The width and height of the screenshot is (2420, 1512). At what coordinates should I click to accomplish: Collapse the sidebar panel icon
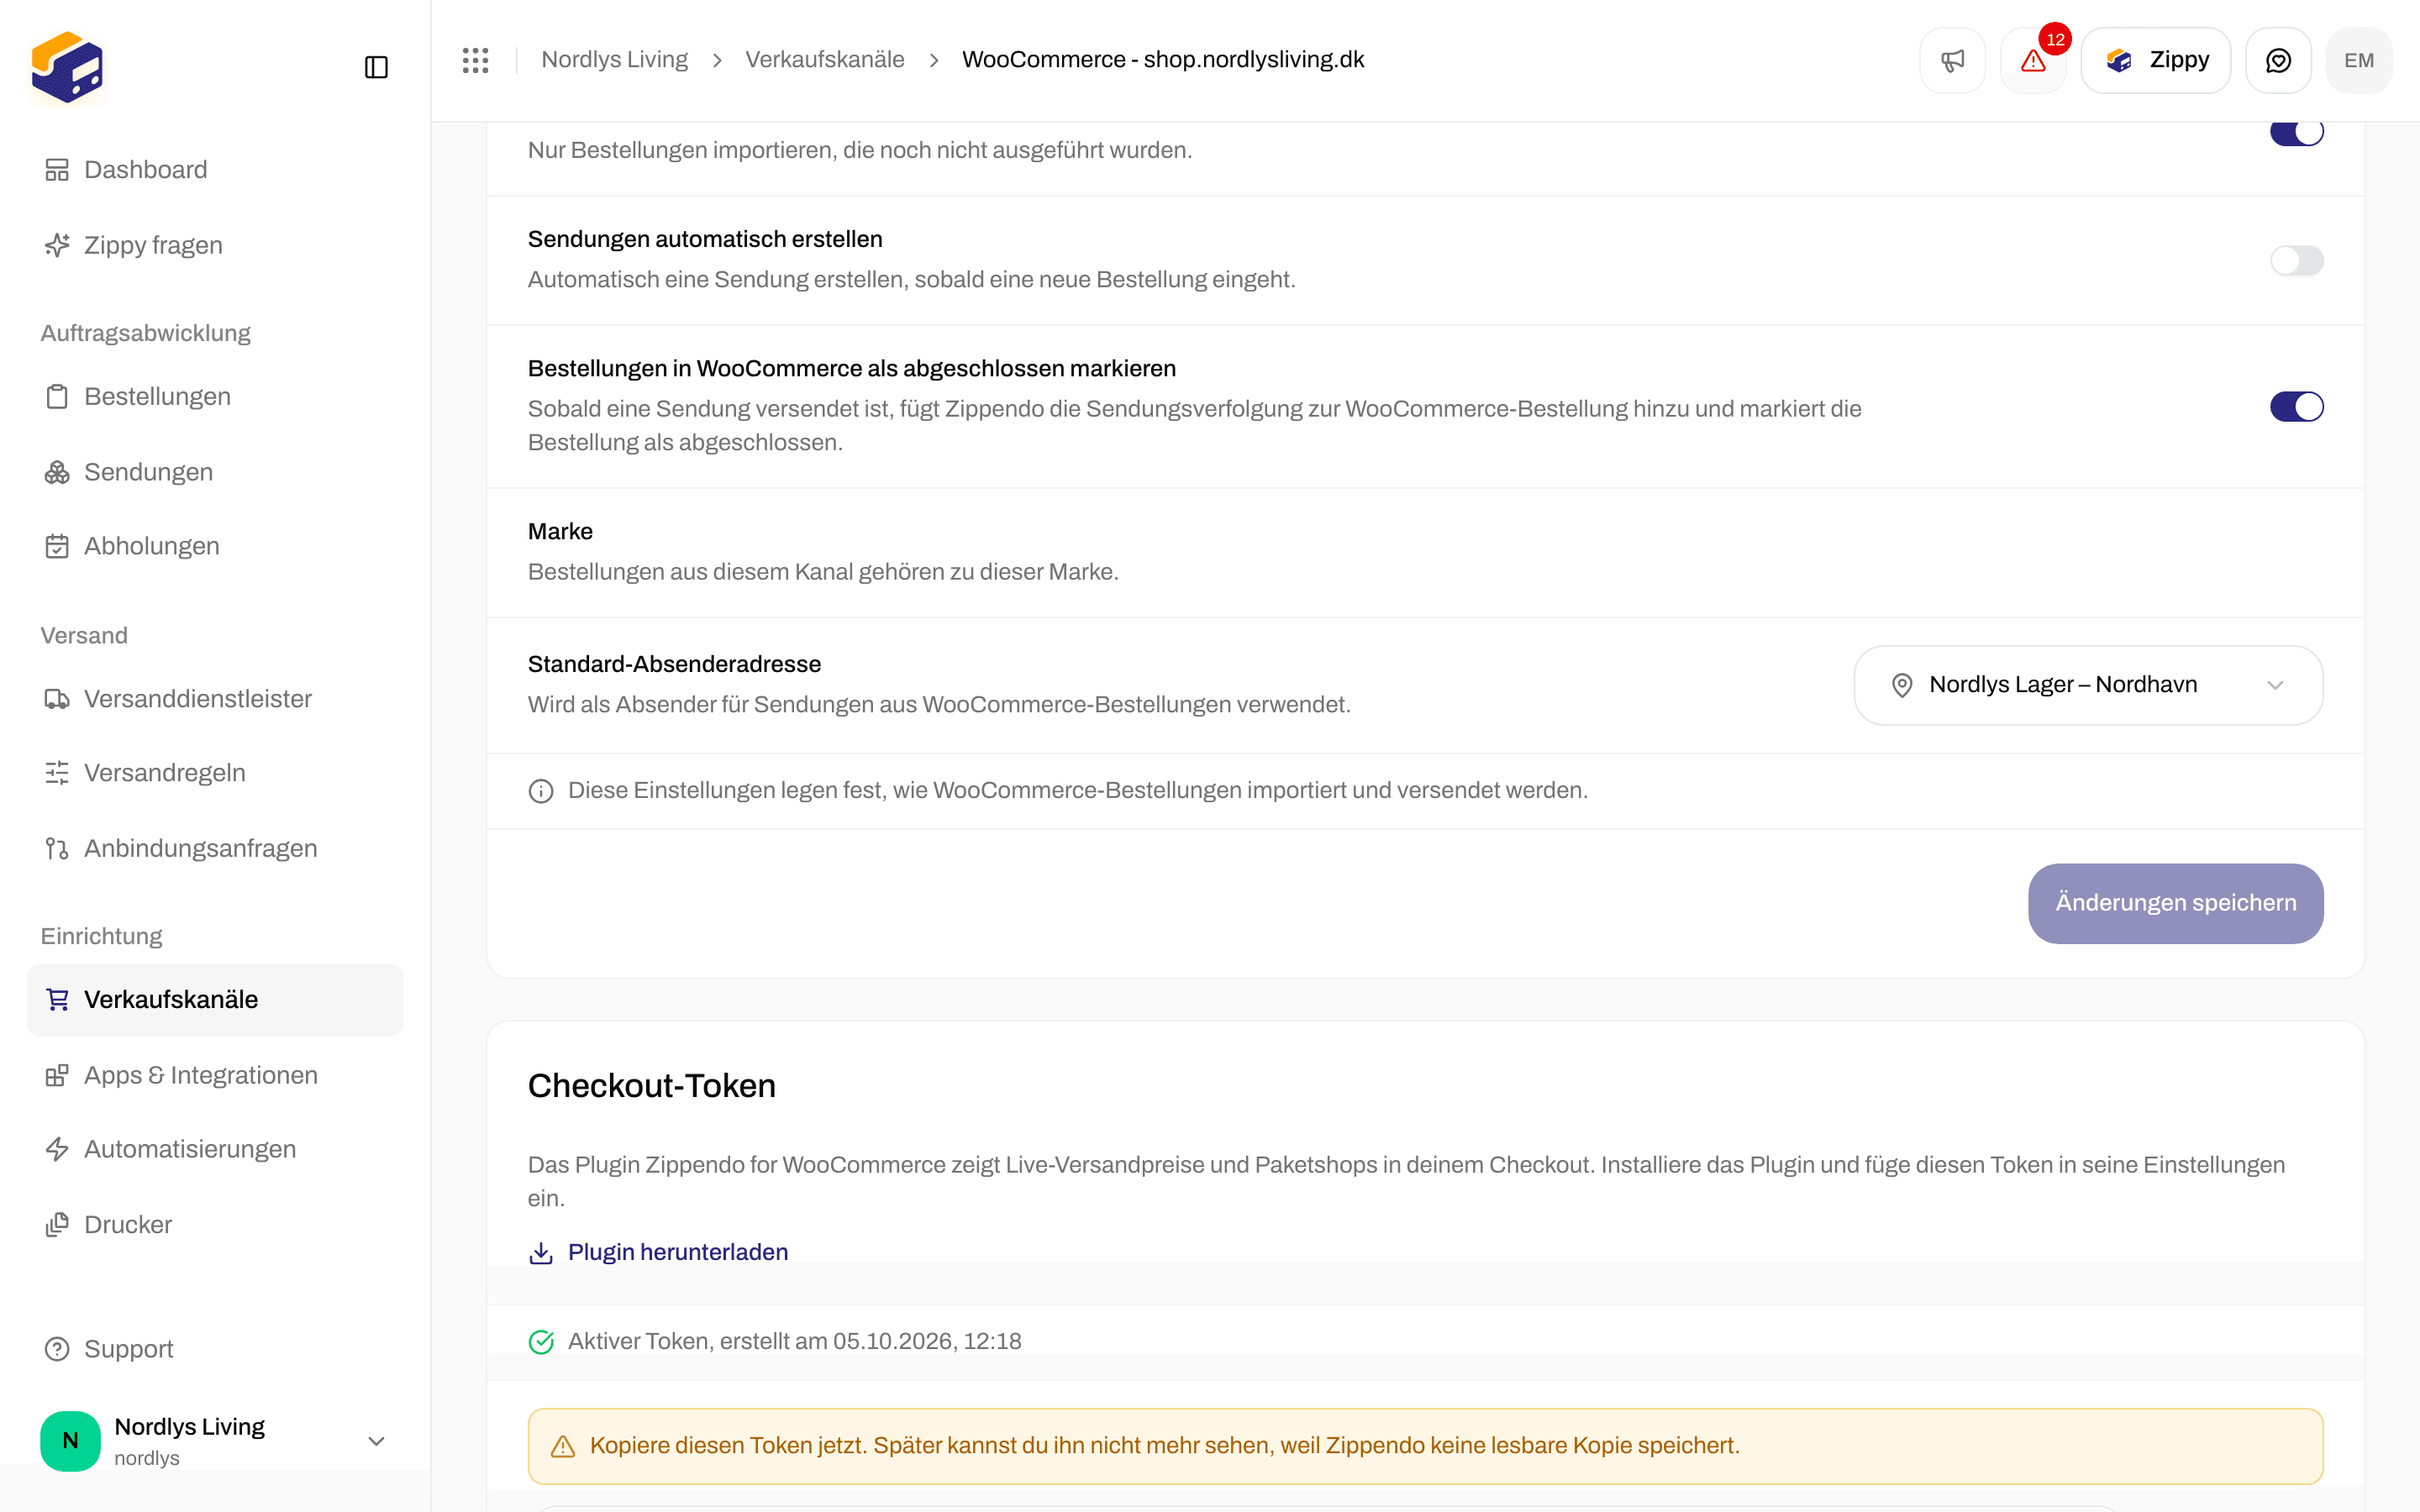pos(376,67)
